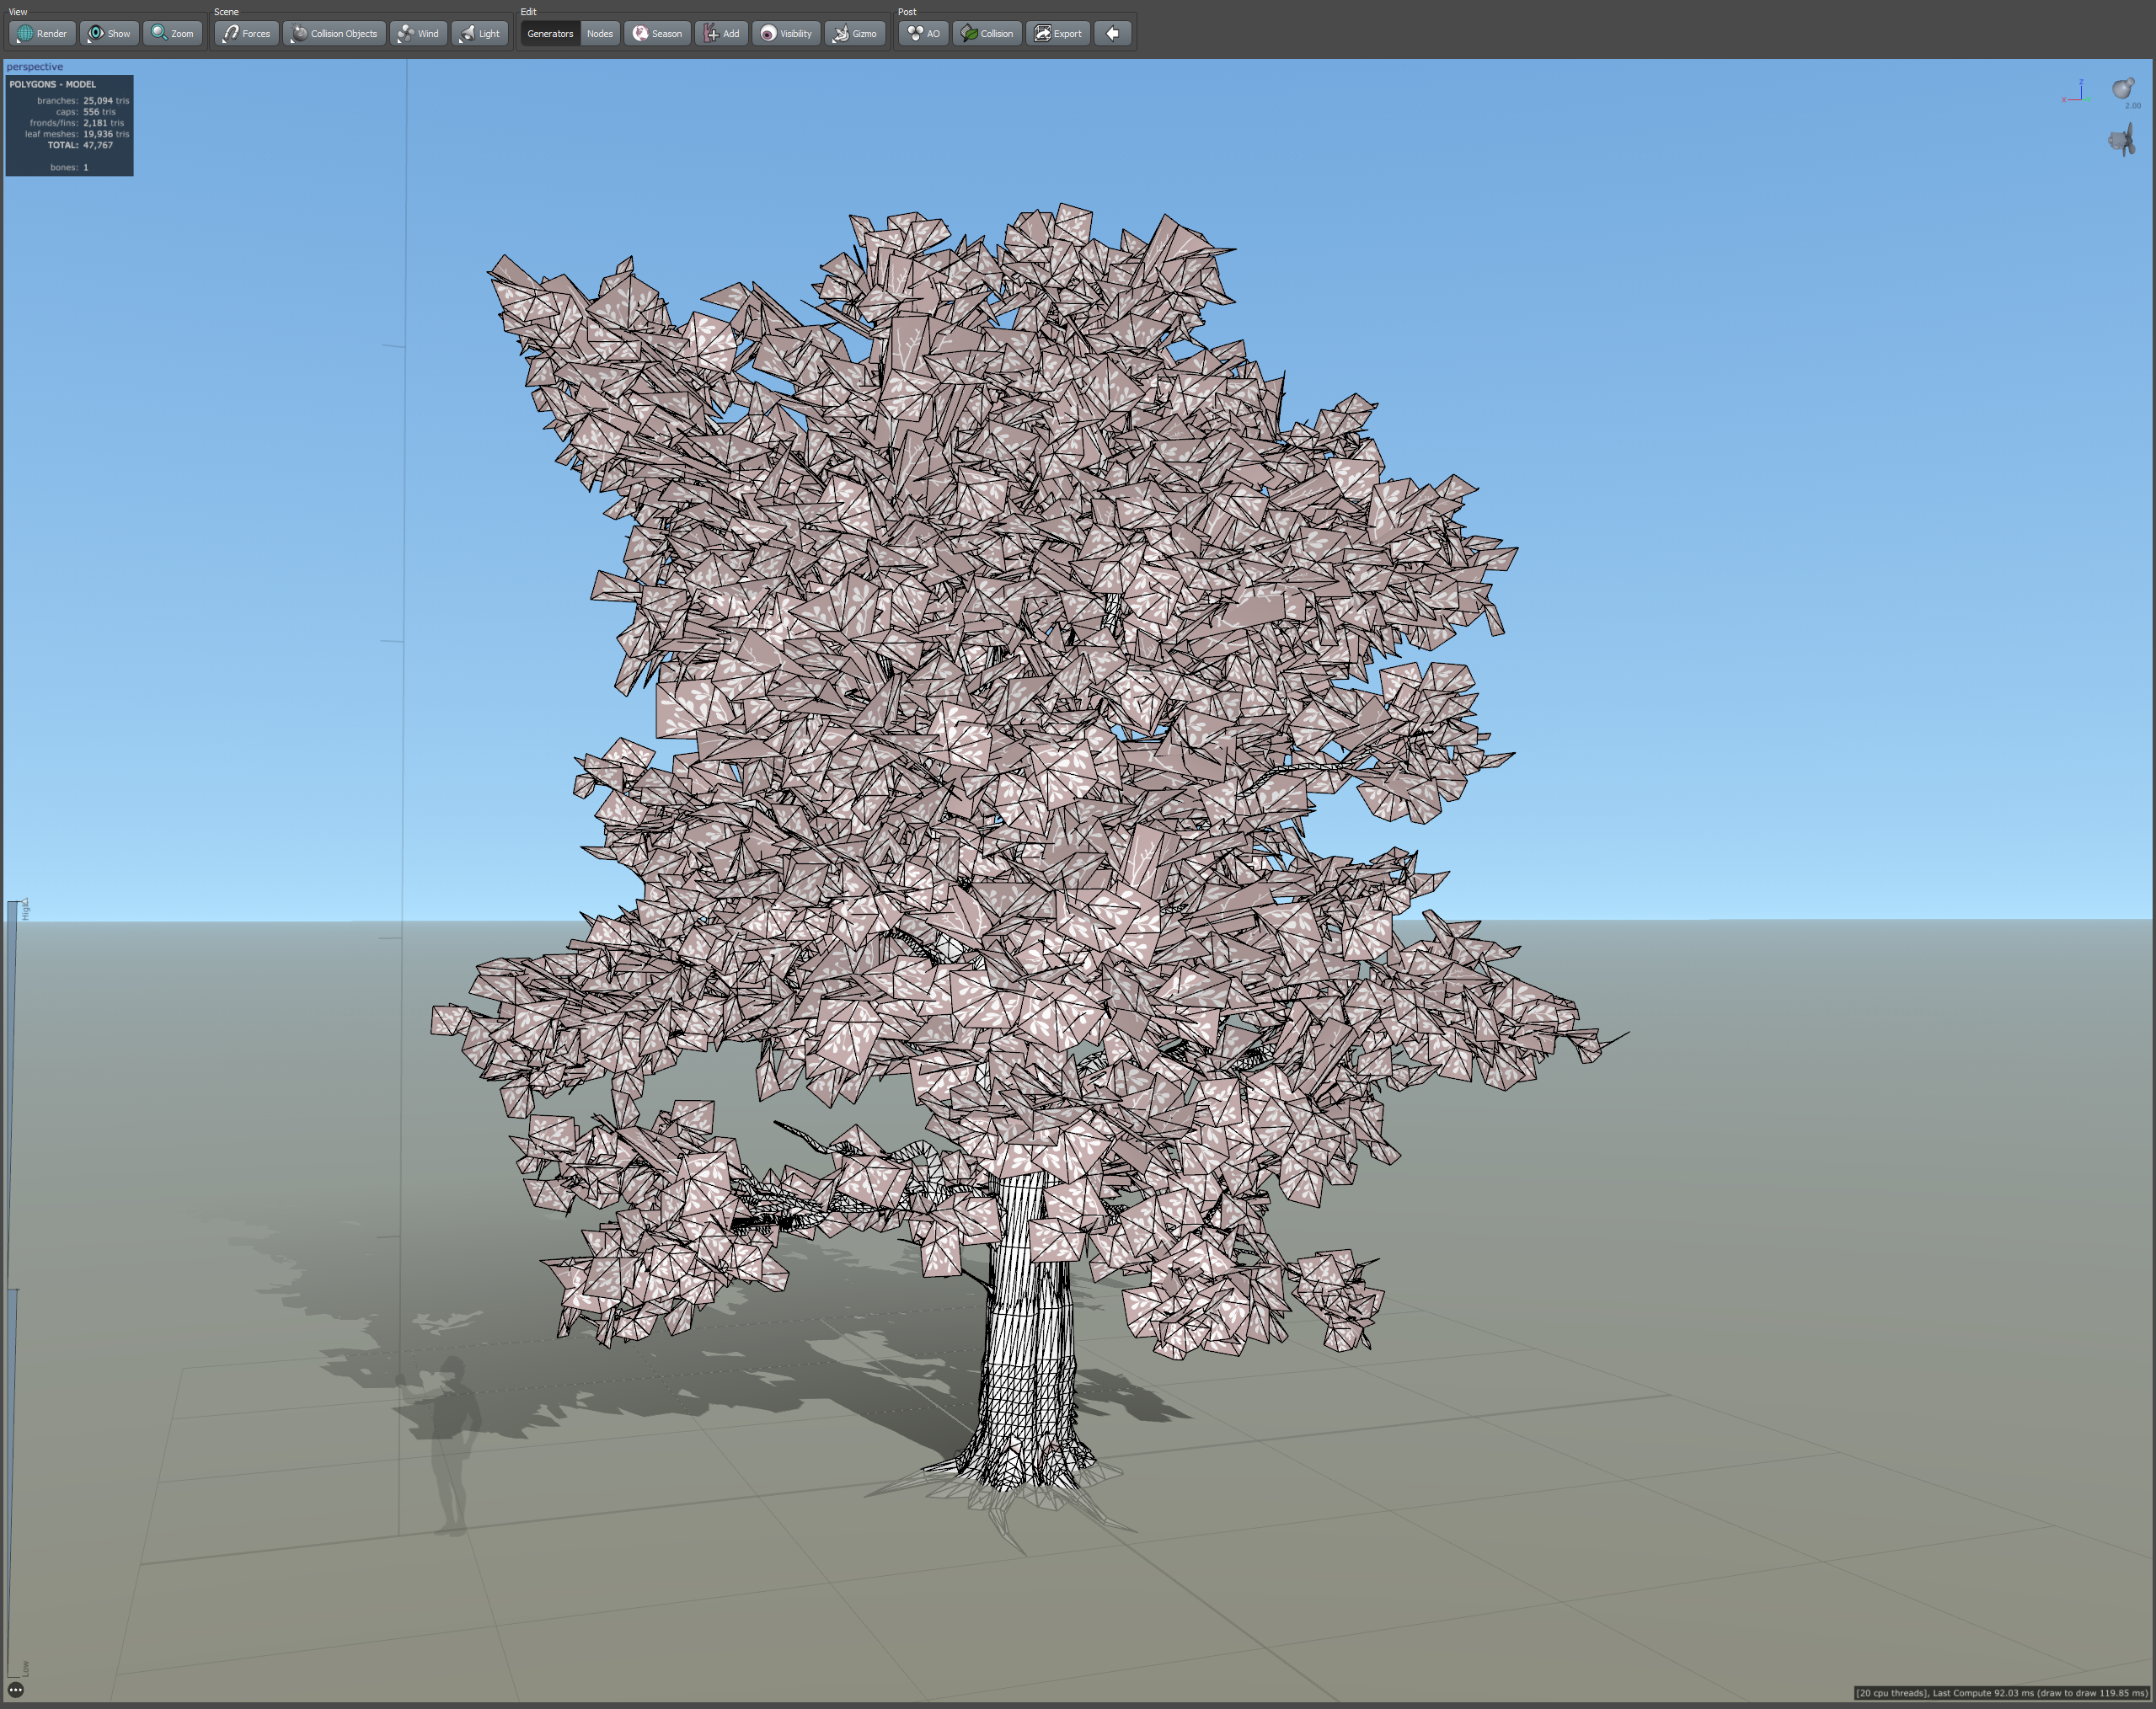Viewport: 2156px width, 1709px height.
Task: Open the Render view options
Action: click(42, 33)
